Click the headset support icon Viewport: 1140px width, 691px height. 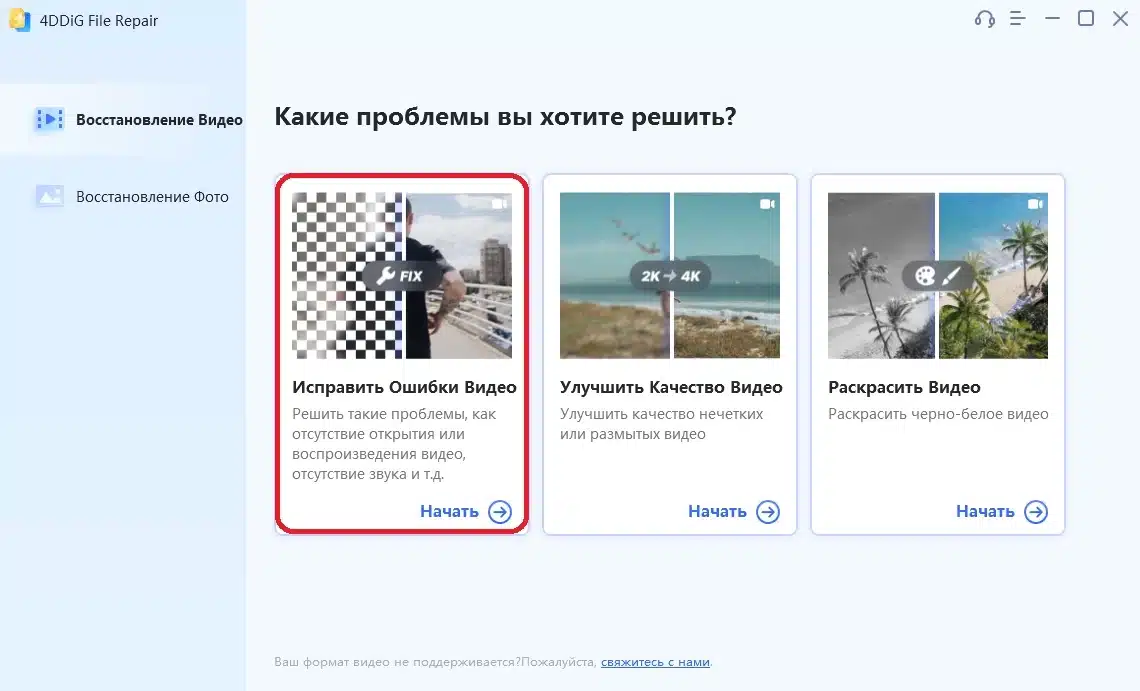(984, 19)
